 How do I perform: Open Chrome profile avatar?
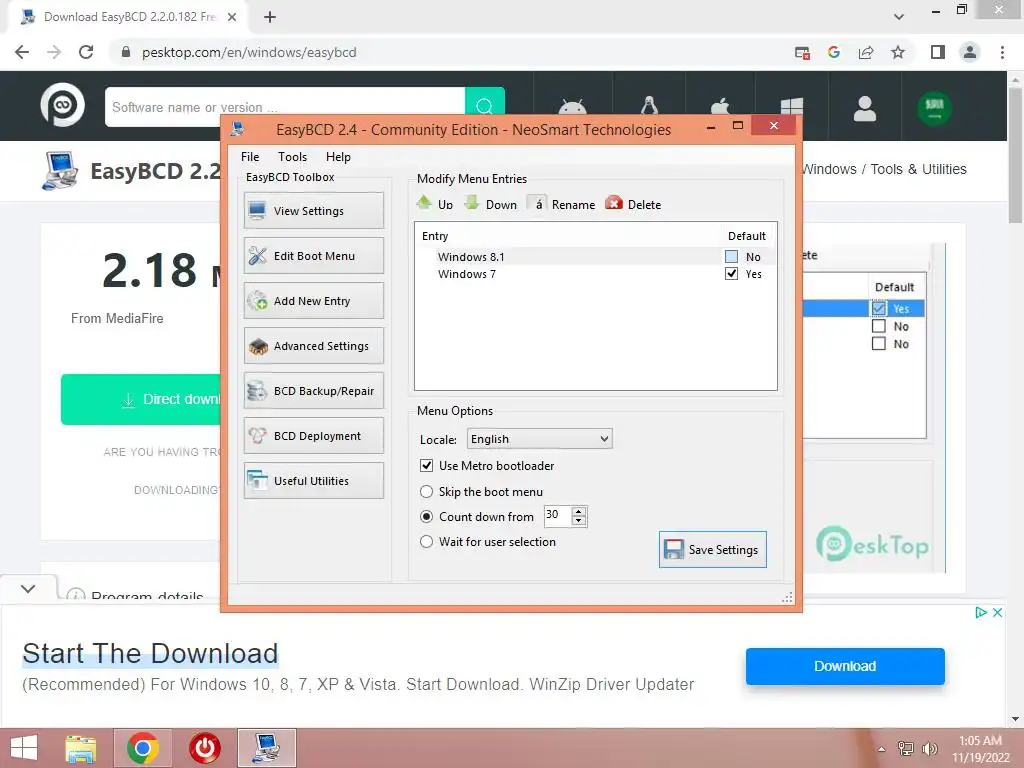970,52
